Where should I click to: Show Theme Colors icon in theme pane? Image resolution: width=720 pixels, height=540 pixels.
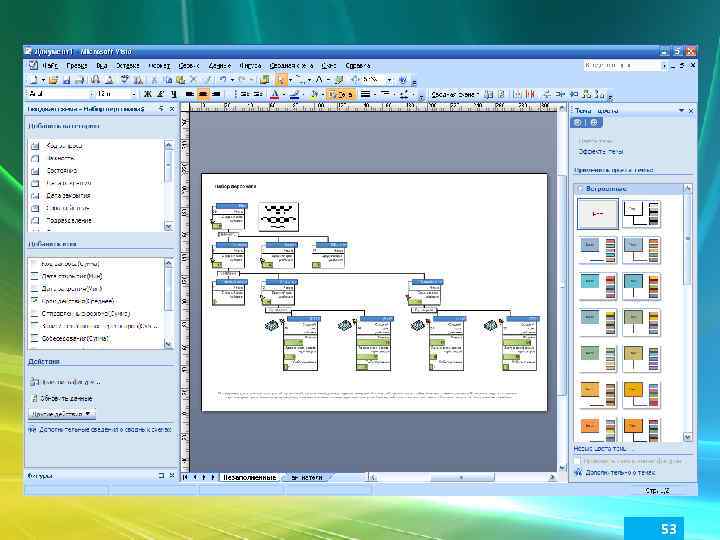click(578, 123)
